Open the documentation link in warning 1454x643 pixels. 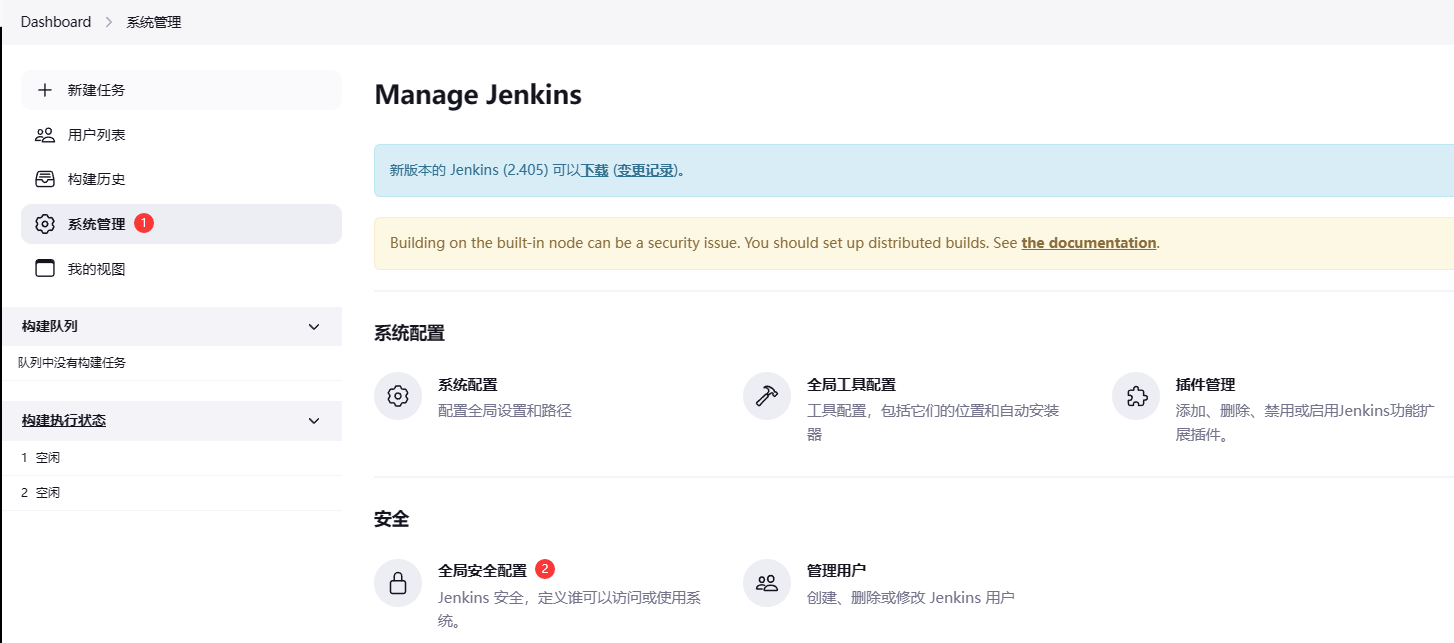[x=1089, y=243]
